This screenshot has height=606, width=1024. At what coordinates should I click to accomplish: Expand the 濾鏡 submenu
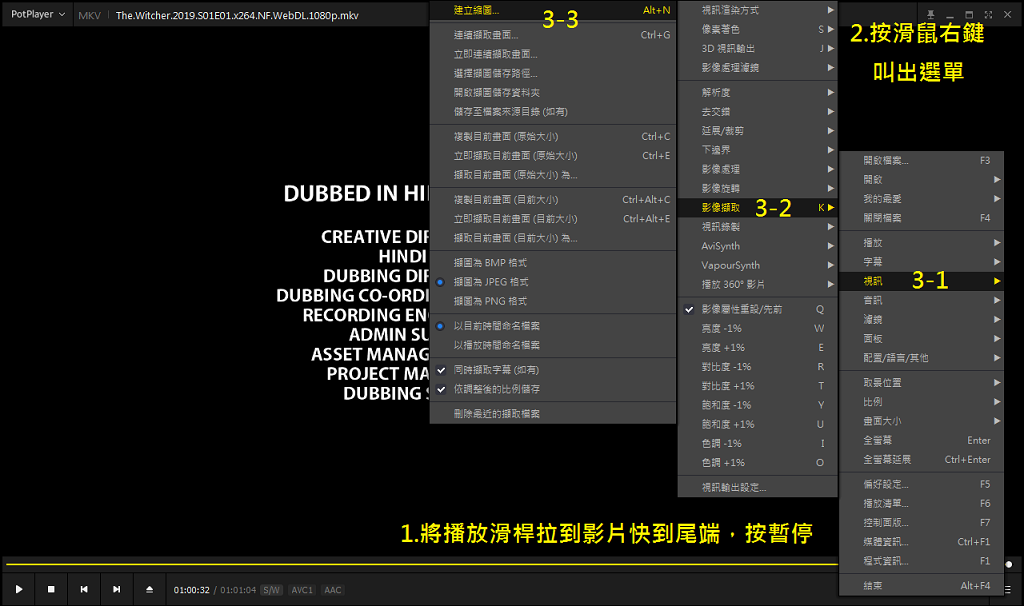(921, 319)
